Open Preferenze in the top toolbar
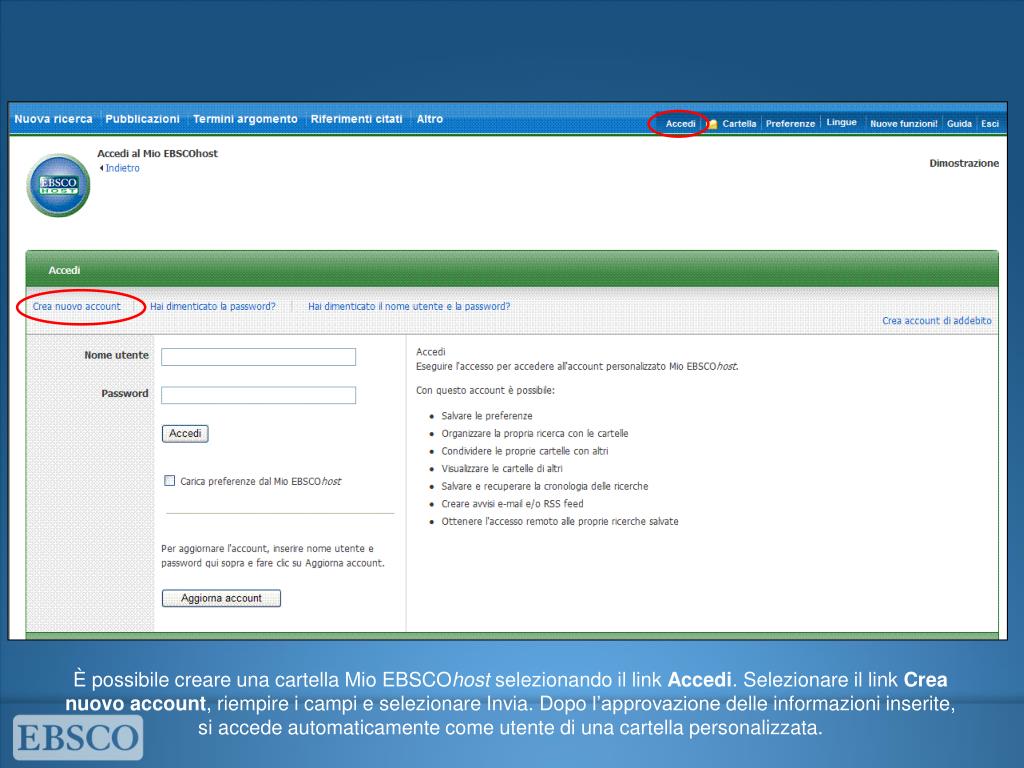The width and height of the screenshot is (1024, 768). point(790,123)
